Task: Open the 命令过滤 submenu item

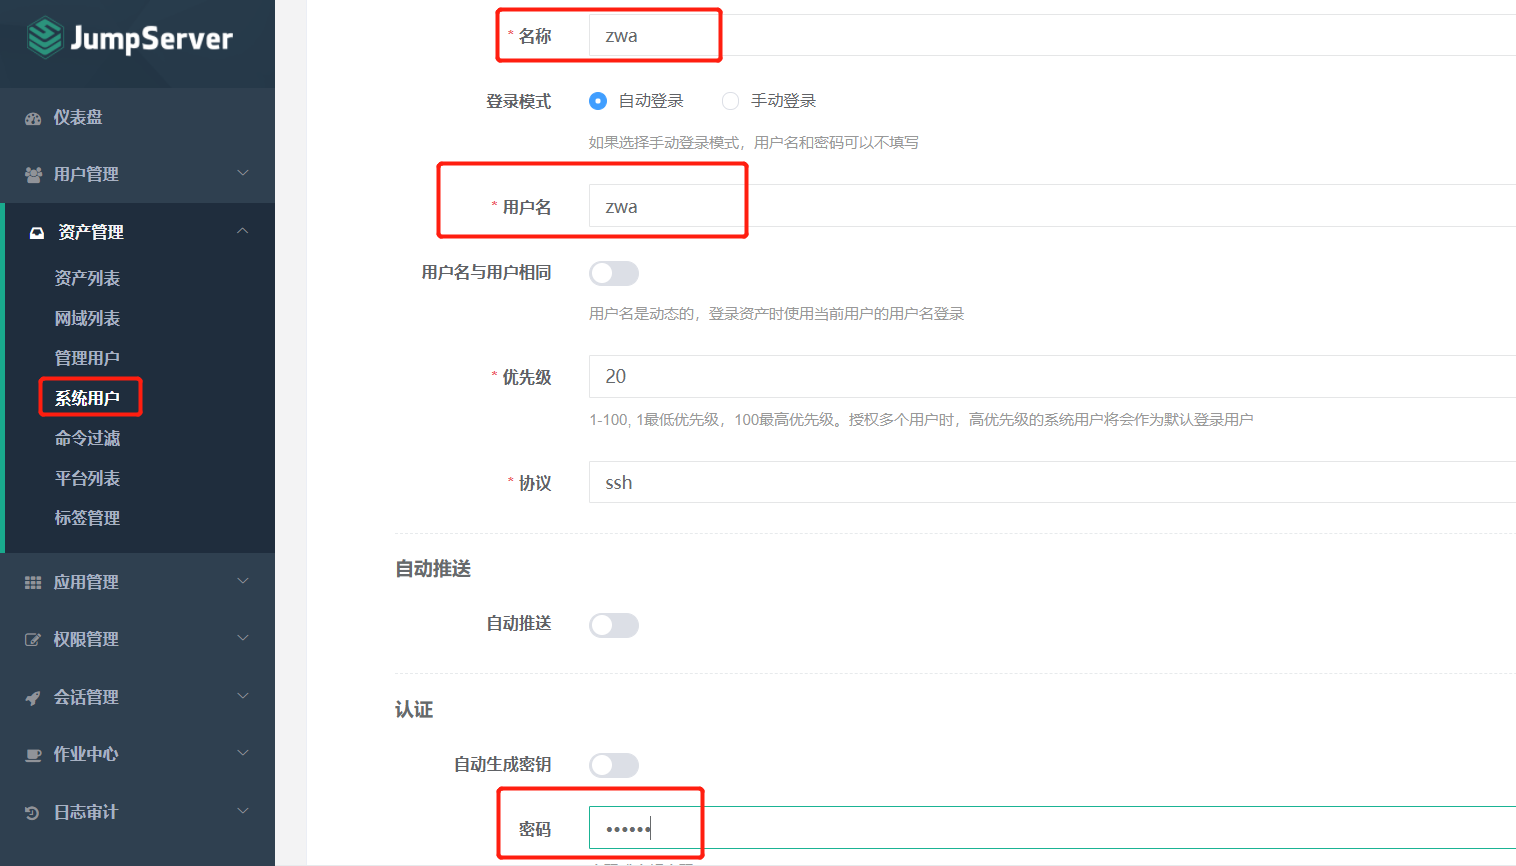Action: [87, 438]
